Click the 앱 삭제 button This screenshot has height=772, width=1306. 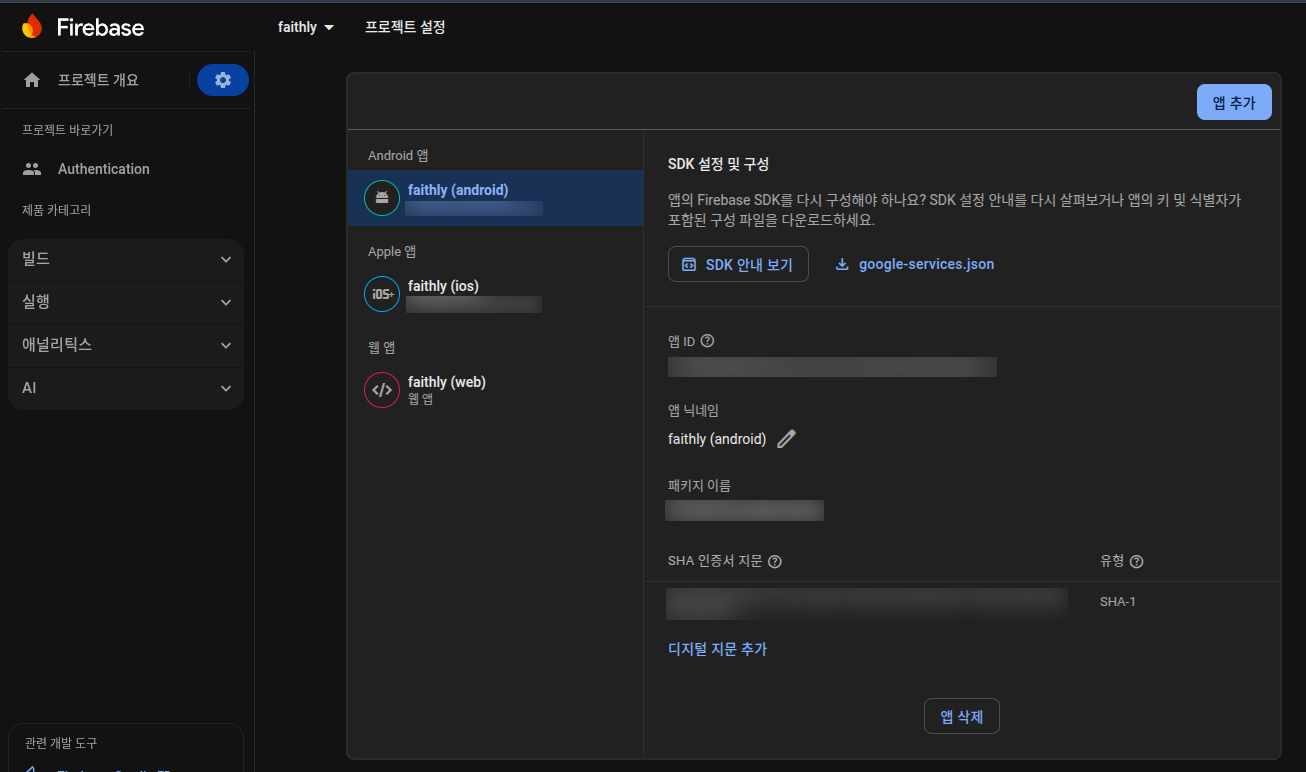tap(962, 716)
